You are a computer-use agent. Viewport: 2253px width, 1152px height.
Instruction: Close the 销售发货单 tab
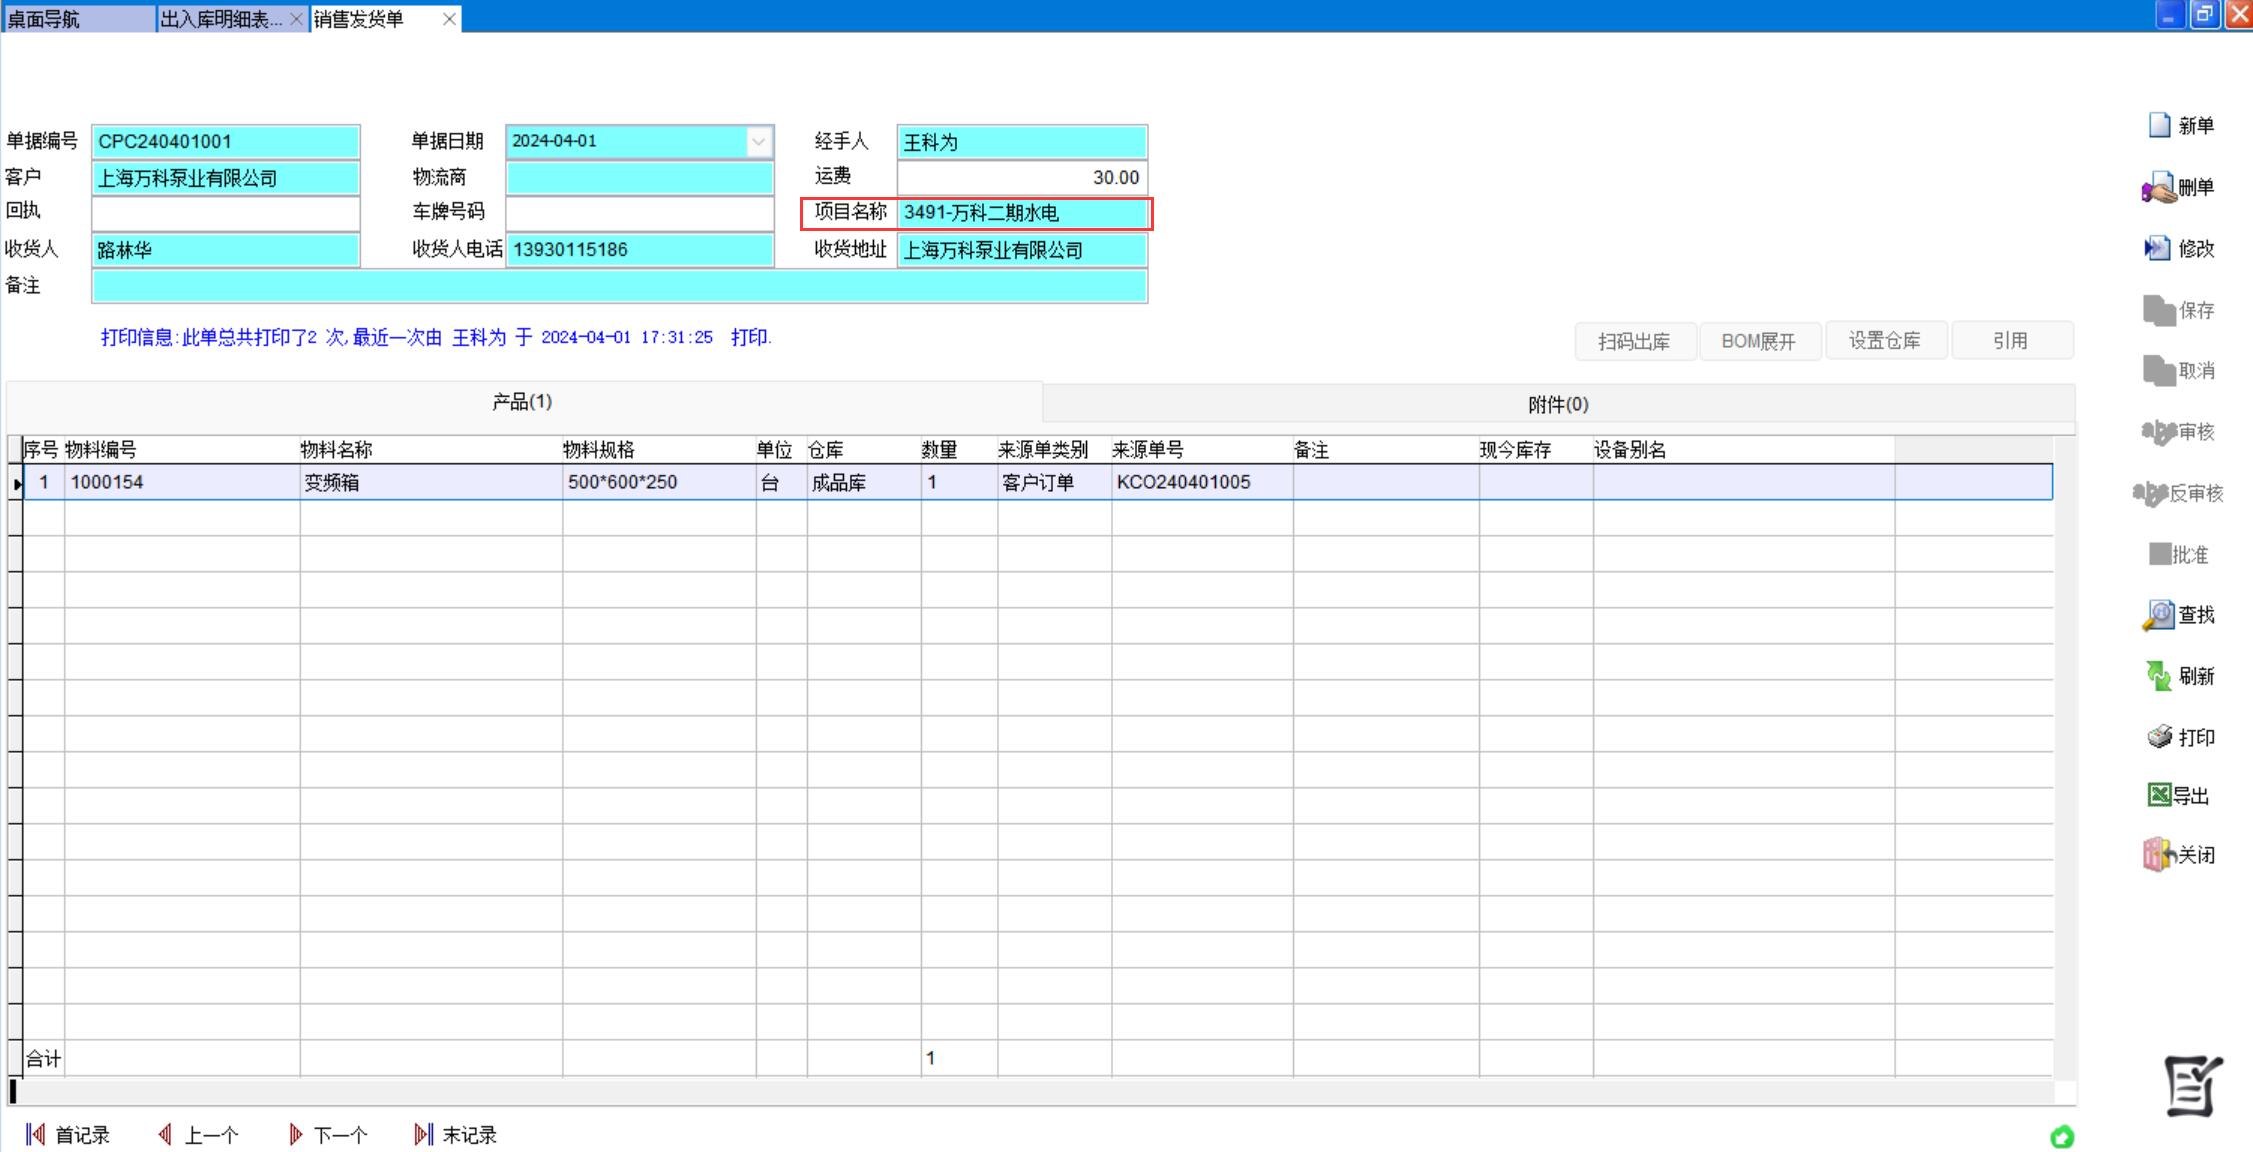[x=449, y=19]
